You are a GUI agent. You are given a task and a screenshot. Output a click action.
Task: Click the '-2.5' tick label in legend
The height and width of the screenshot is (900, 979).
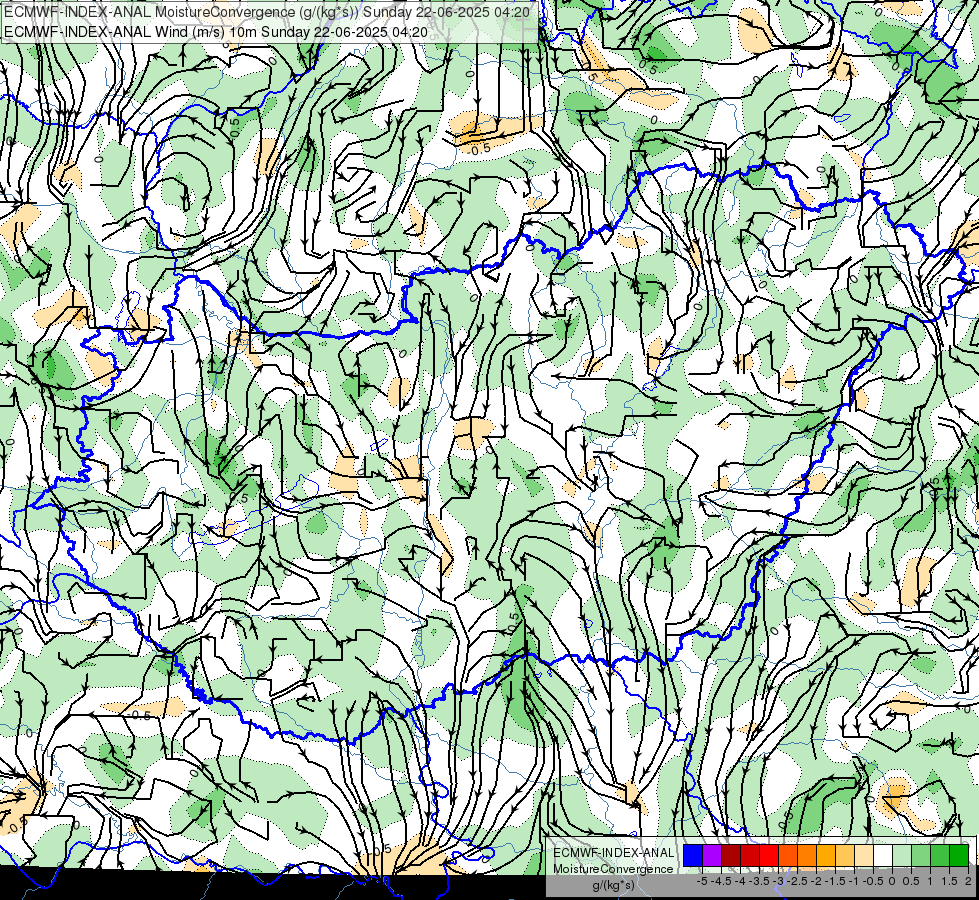(x=798, y=881)
